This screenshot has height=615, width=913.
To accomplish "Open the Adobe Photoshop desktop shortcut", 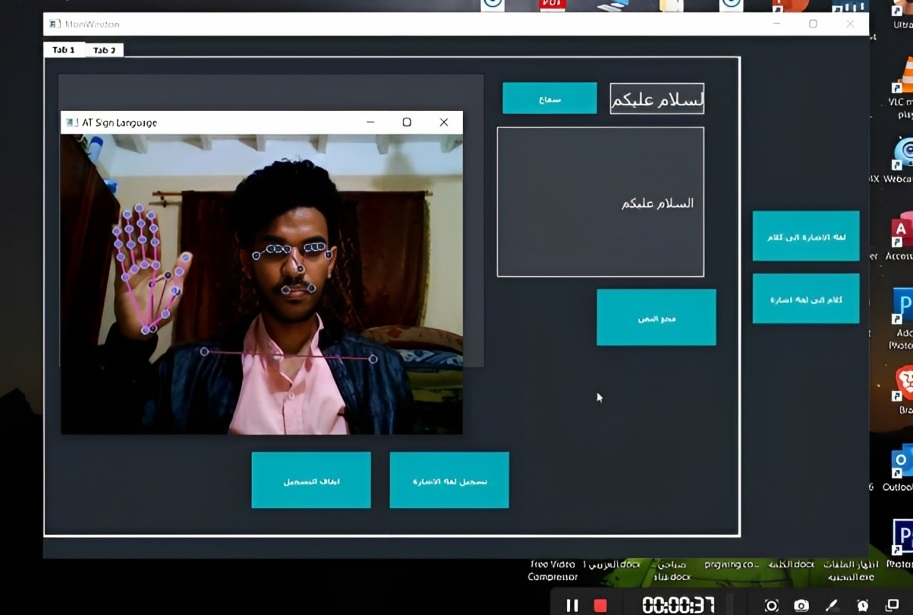I will click(x=902, y=319).
